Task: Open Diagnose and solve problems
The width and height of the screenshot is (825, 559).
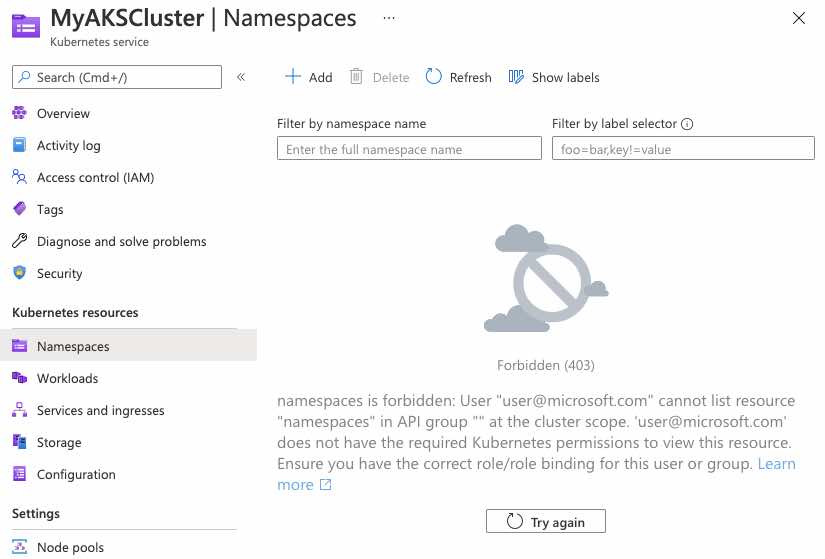Action: tap(121, 242)
